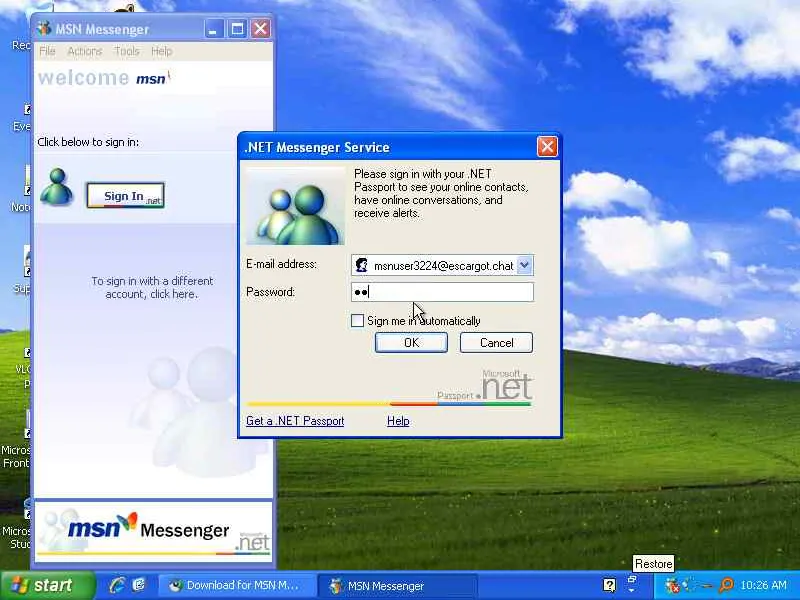Close the .NET Messenger Service dialog
The width and height of the screenshot is (800, 600).
(x=547, y=147)
